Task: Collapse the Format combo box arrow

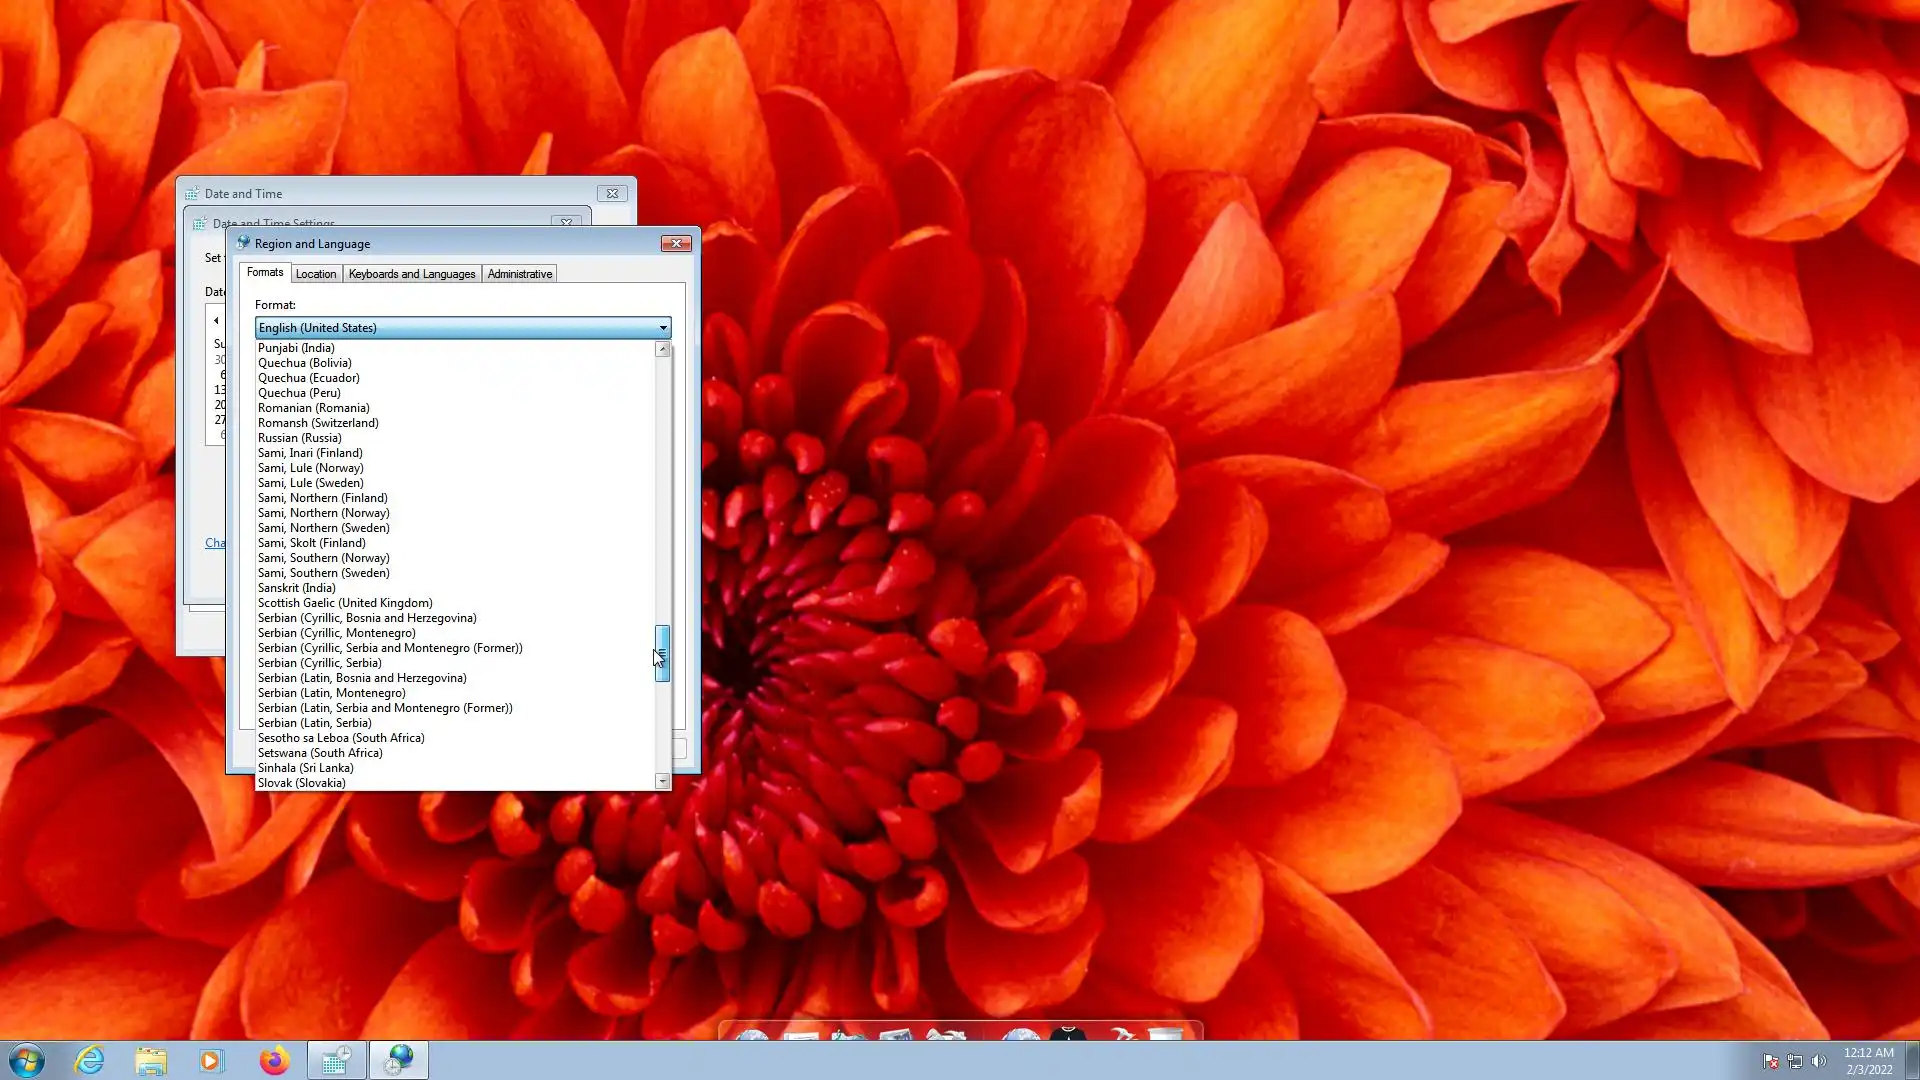Action: [x=662, y=328]
